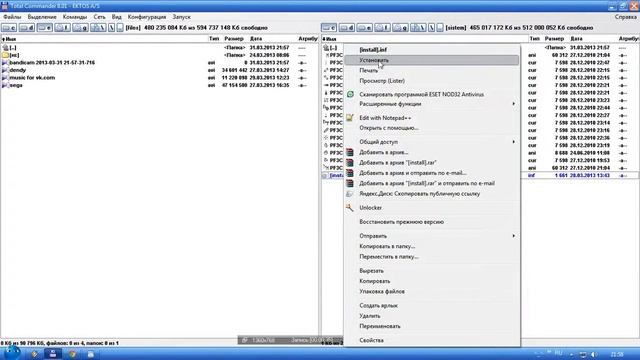640x360 pixels.
Task: Click the volume icon in system tray
Action: click(x=594, y=354)
